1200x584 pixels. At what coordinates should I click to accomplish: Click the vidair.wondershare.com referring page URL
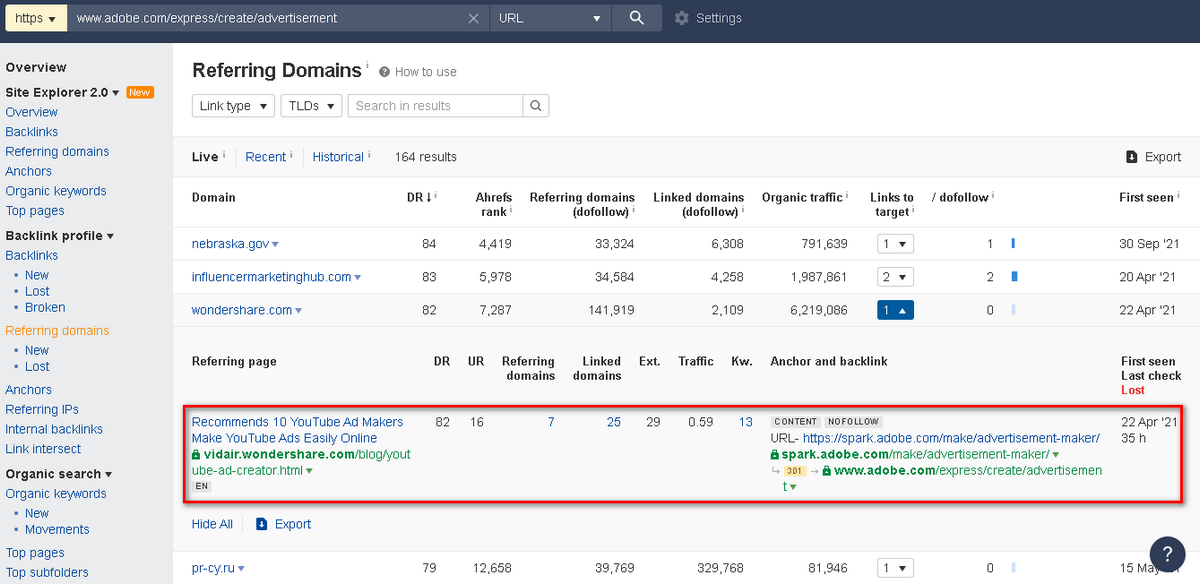pyautogui.click(x=301, y=462)
